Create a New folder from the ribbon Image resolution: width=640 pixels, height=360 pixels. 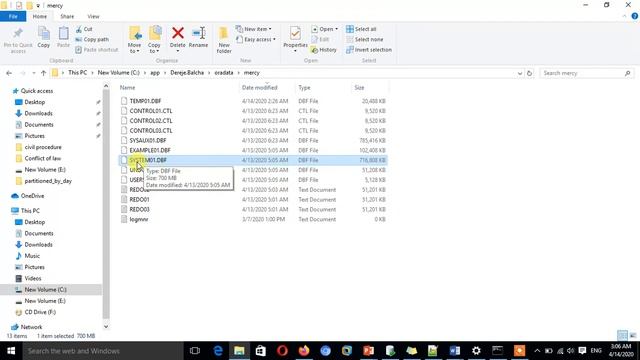coord(224,40)
